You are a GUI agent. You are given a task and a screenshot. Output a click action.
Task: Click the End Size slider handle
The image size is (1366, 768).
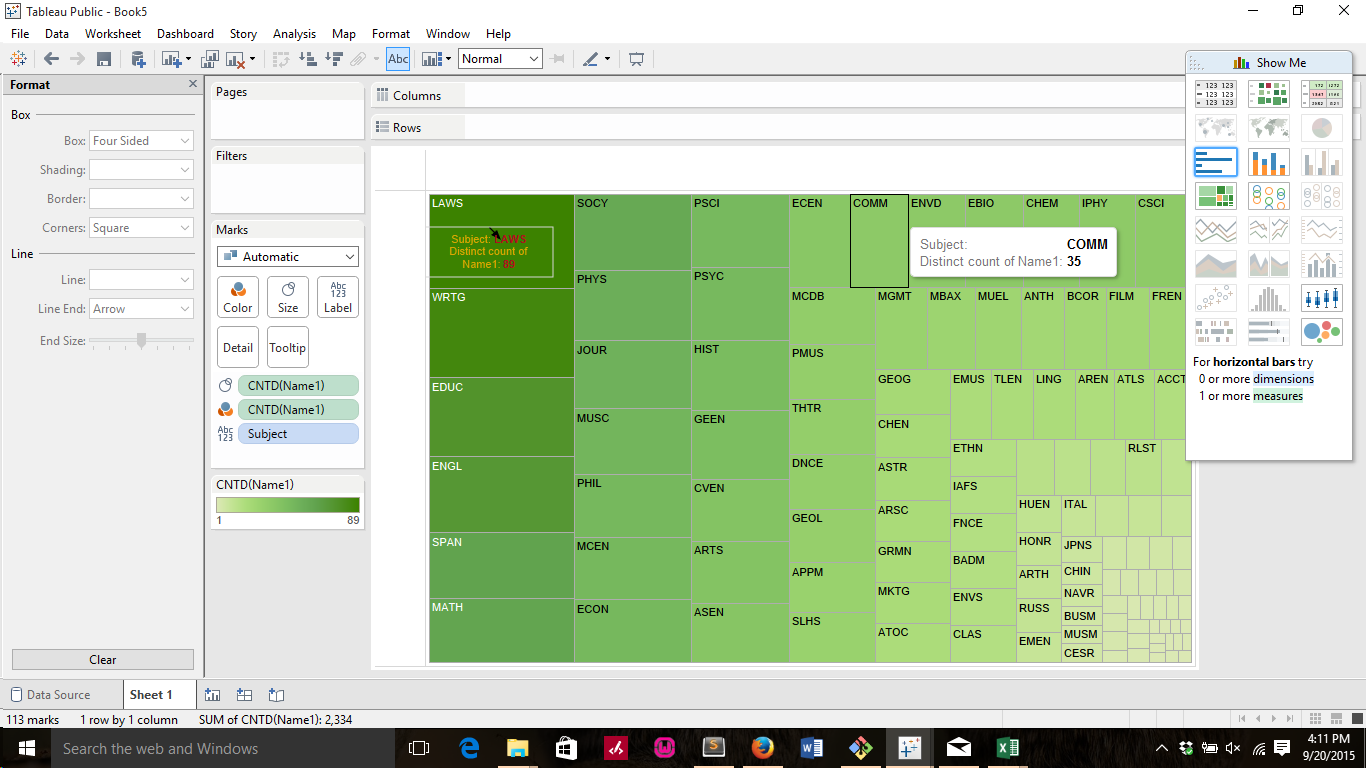pyautogui.click(x=141, y=341)
